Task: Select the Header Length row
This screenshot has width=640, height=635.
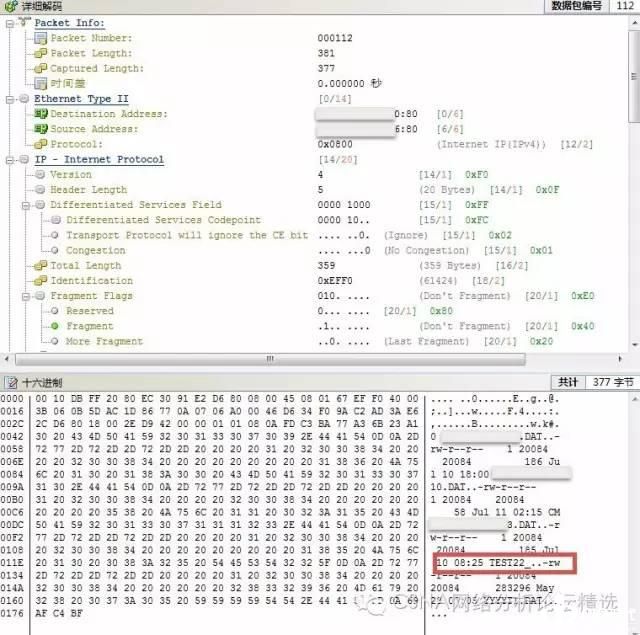Action: pyautogui.click(x=88, y=190)
